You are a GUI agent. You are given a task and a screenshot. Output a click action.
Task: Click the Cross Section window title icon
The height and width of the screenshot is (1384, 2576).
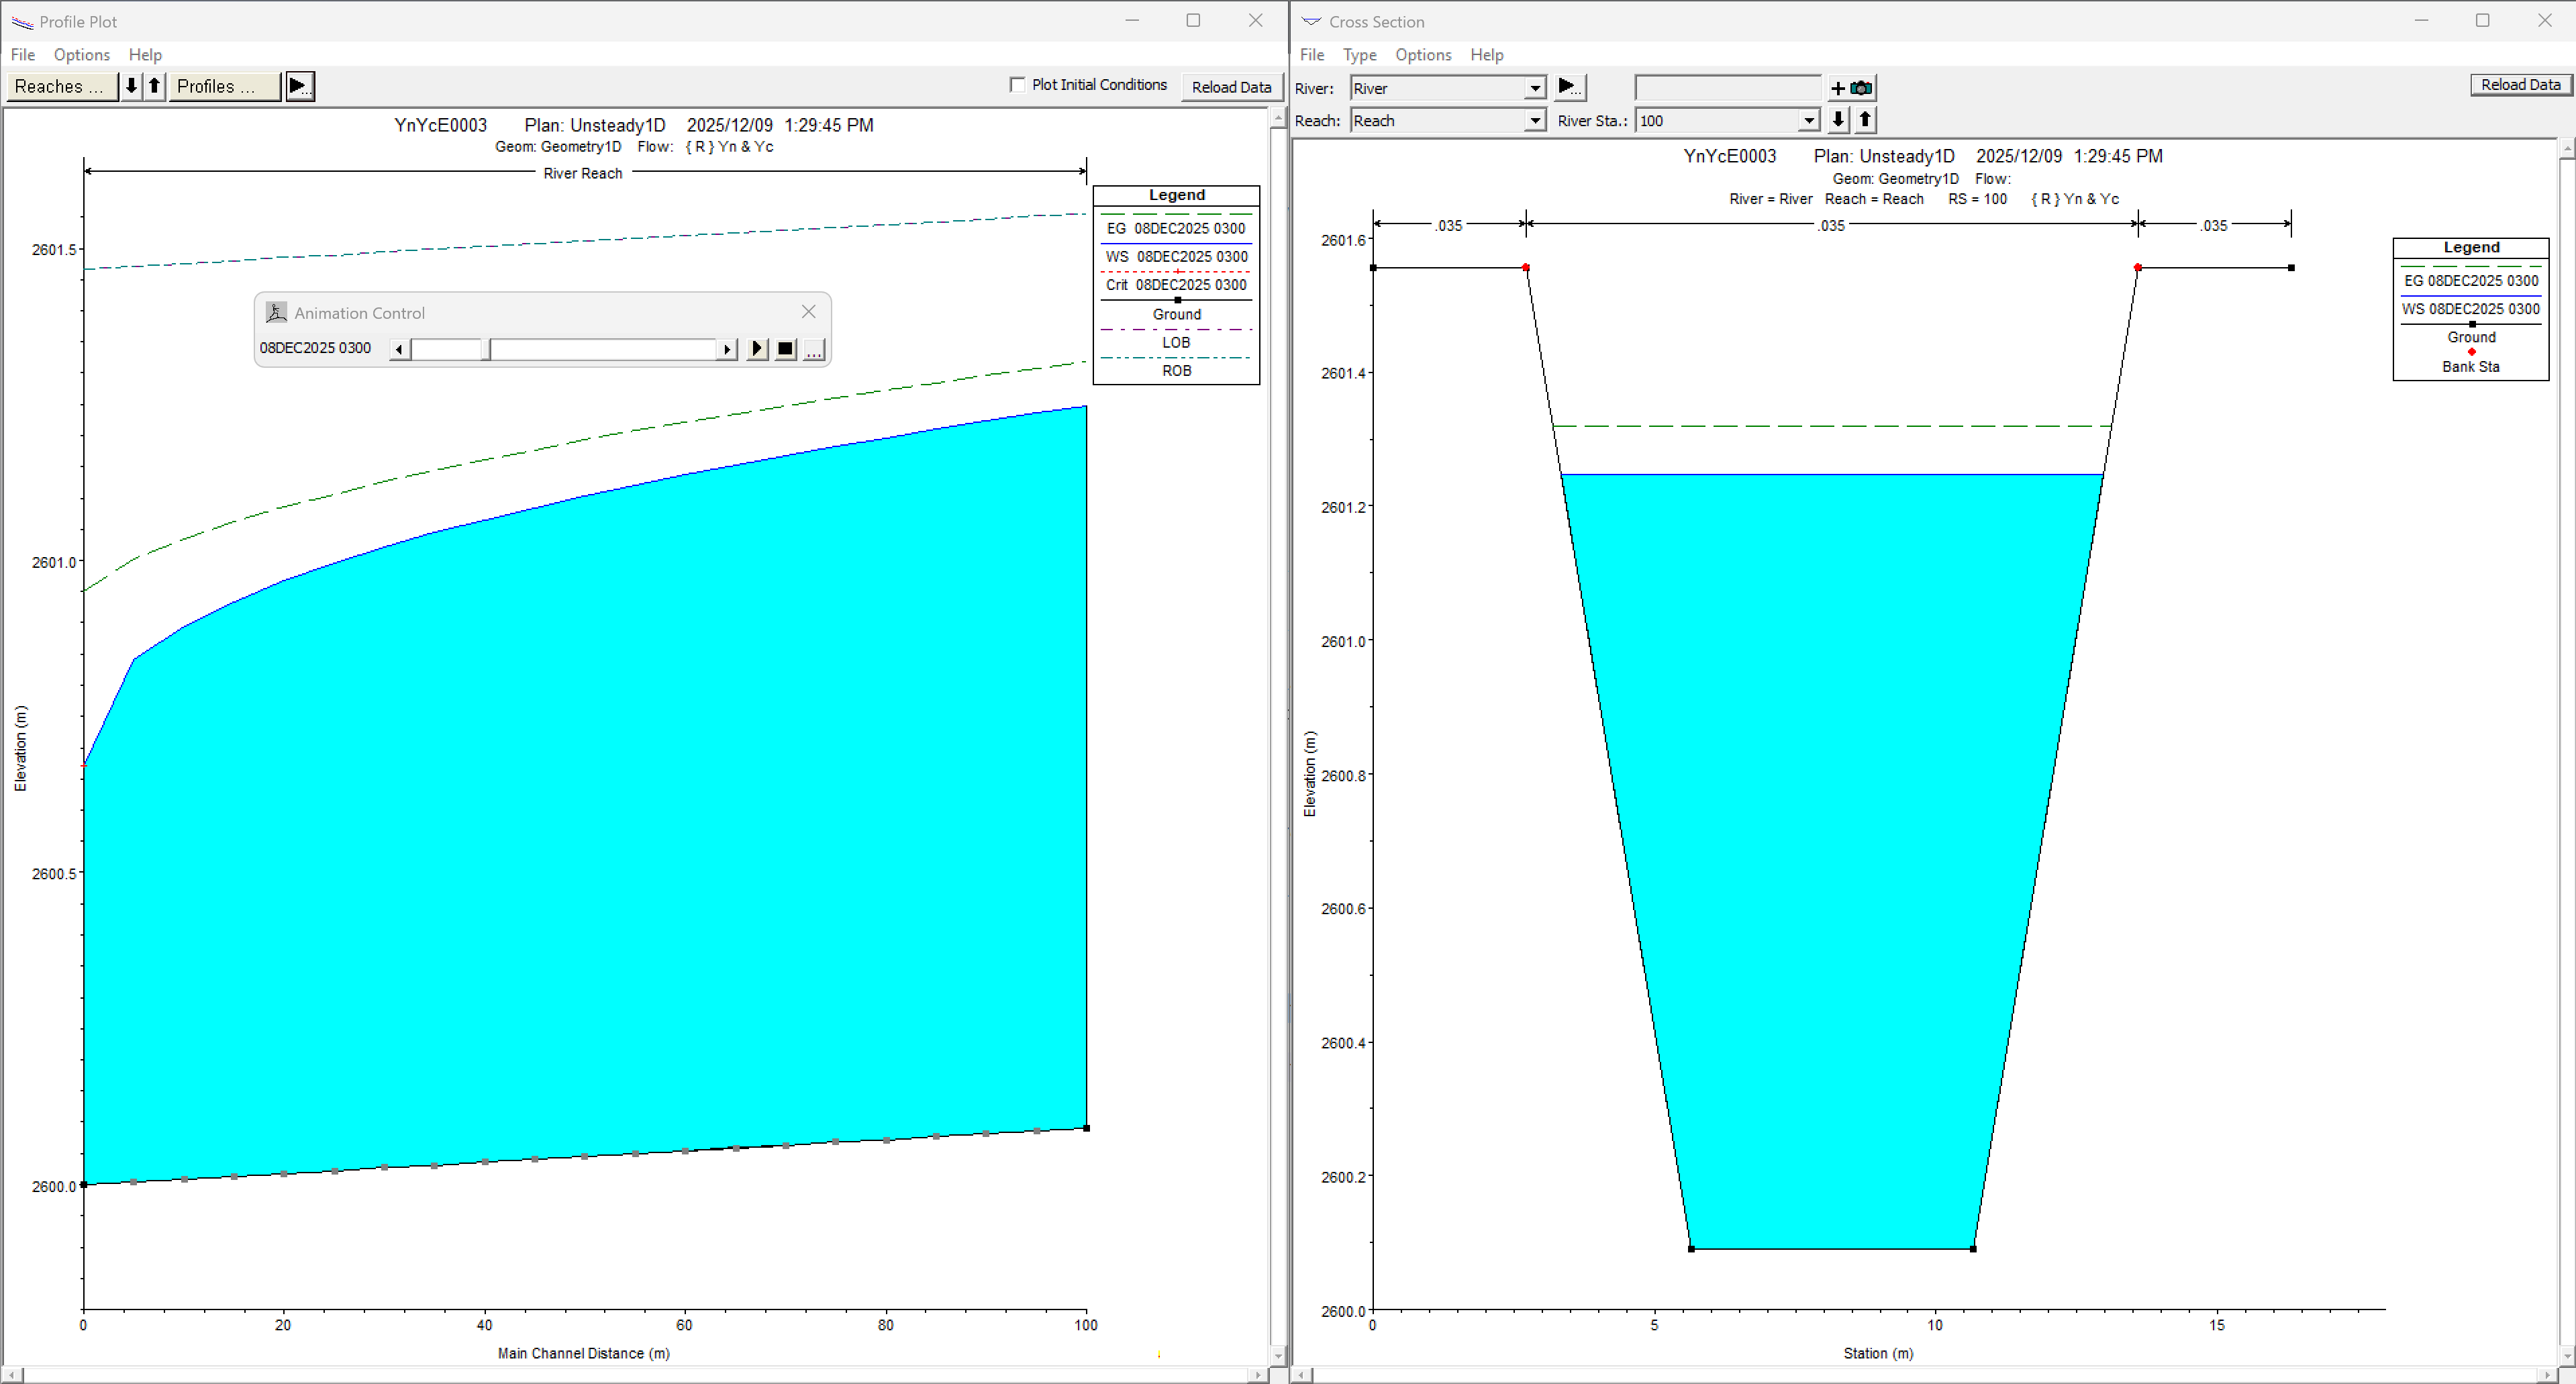(1311, 21)
